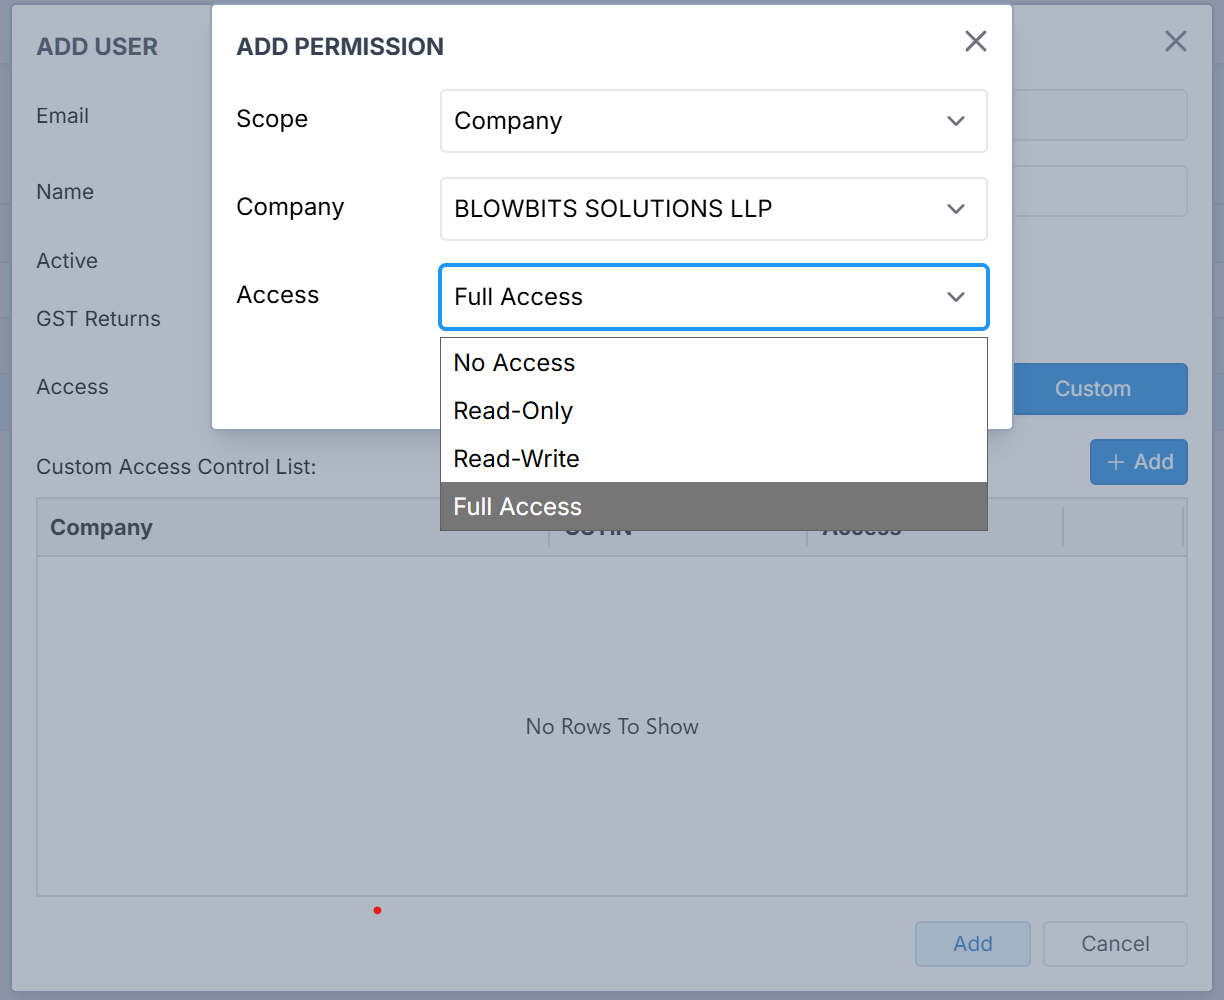Open the Scope field showing Company
Screen dimensions: 1224x1000
click(x=690, y=121)
